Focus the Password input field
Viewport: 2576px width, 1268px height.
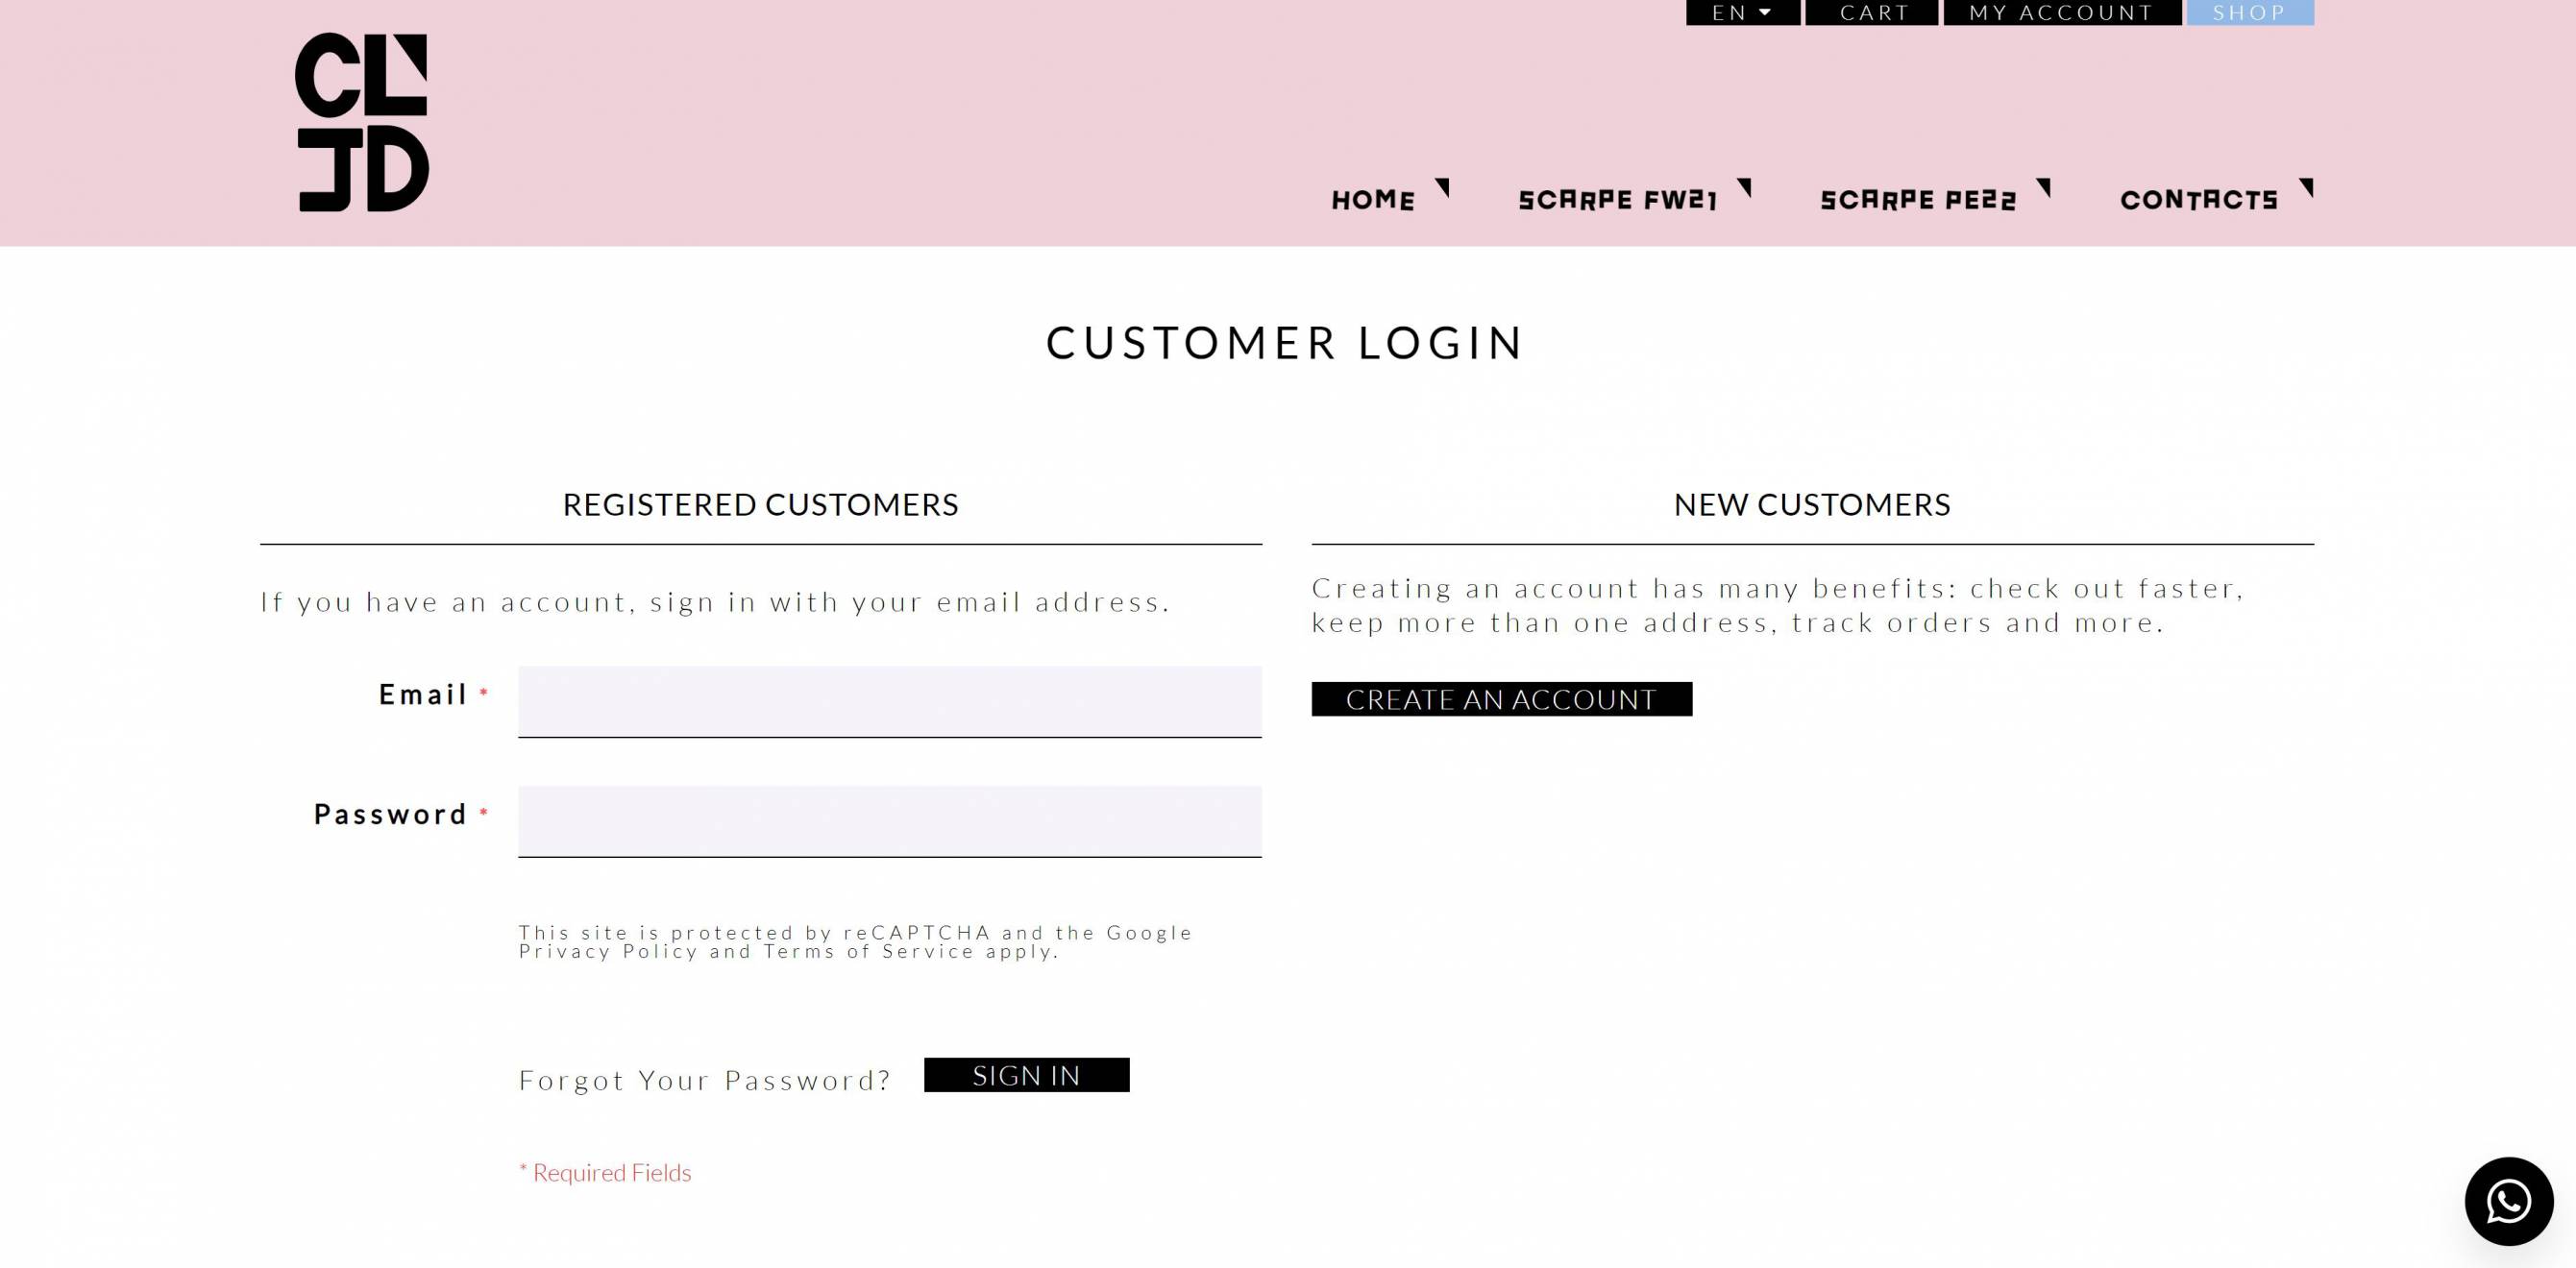tap(890, 822)
